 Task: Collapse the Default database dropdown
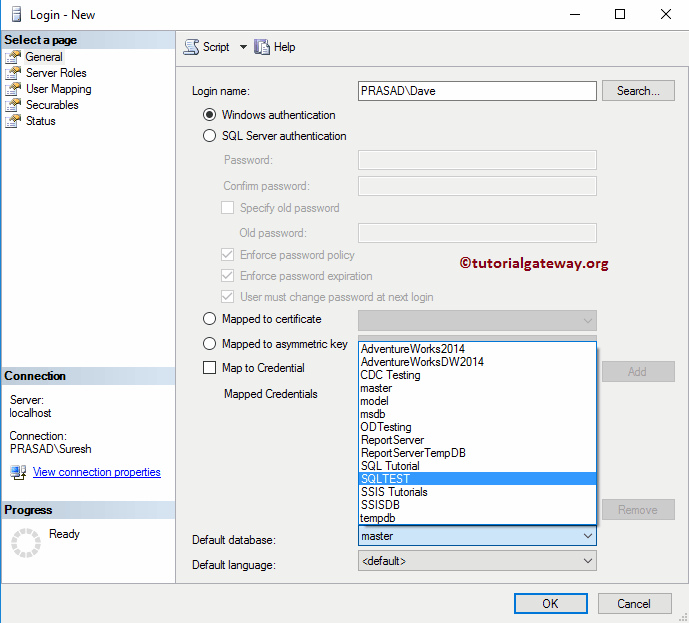(587, 536)
